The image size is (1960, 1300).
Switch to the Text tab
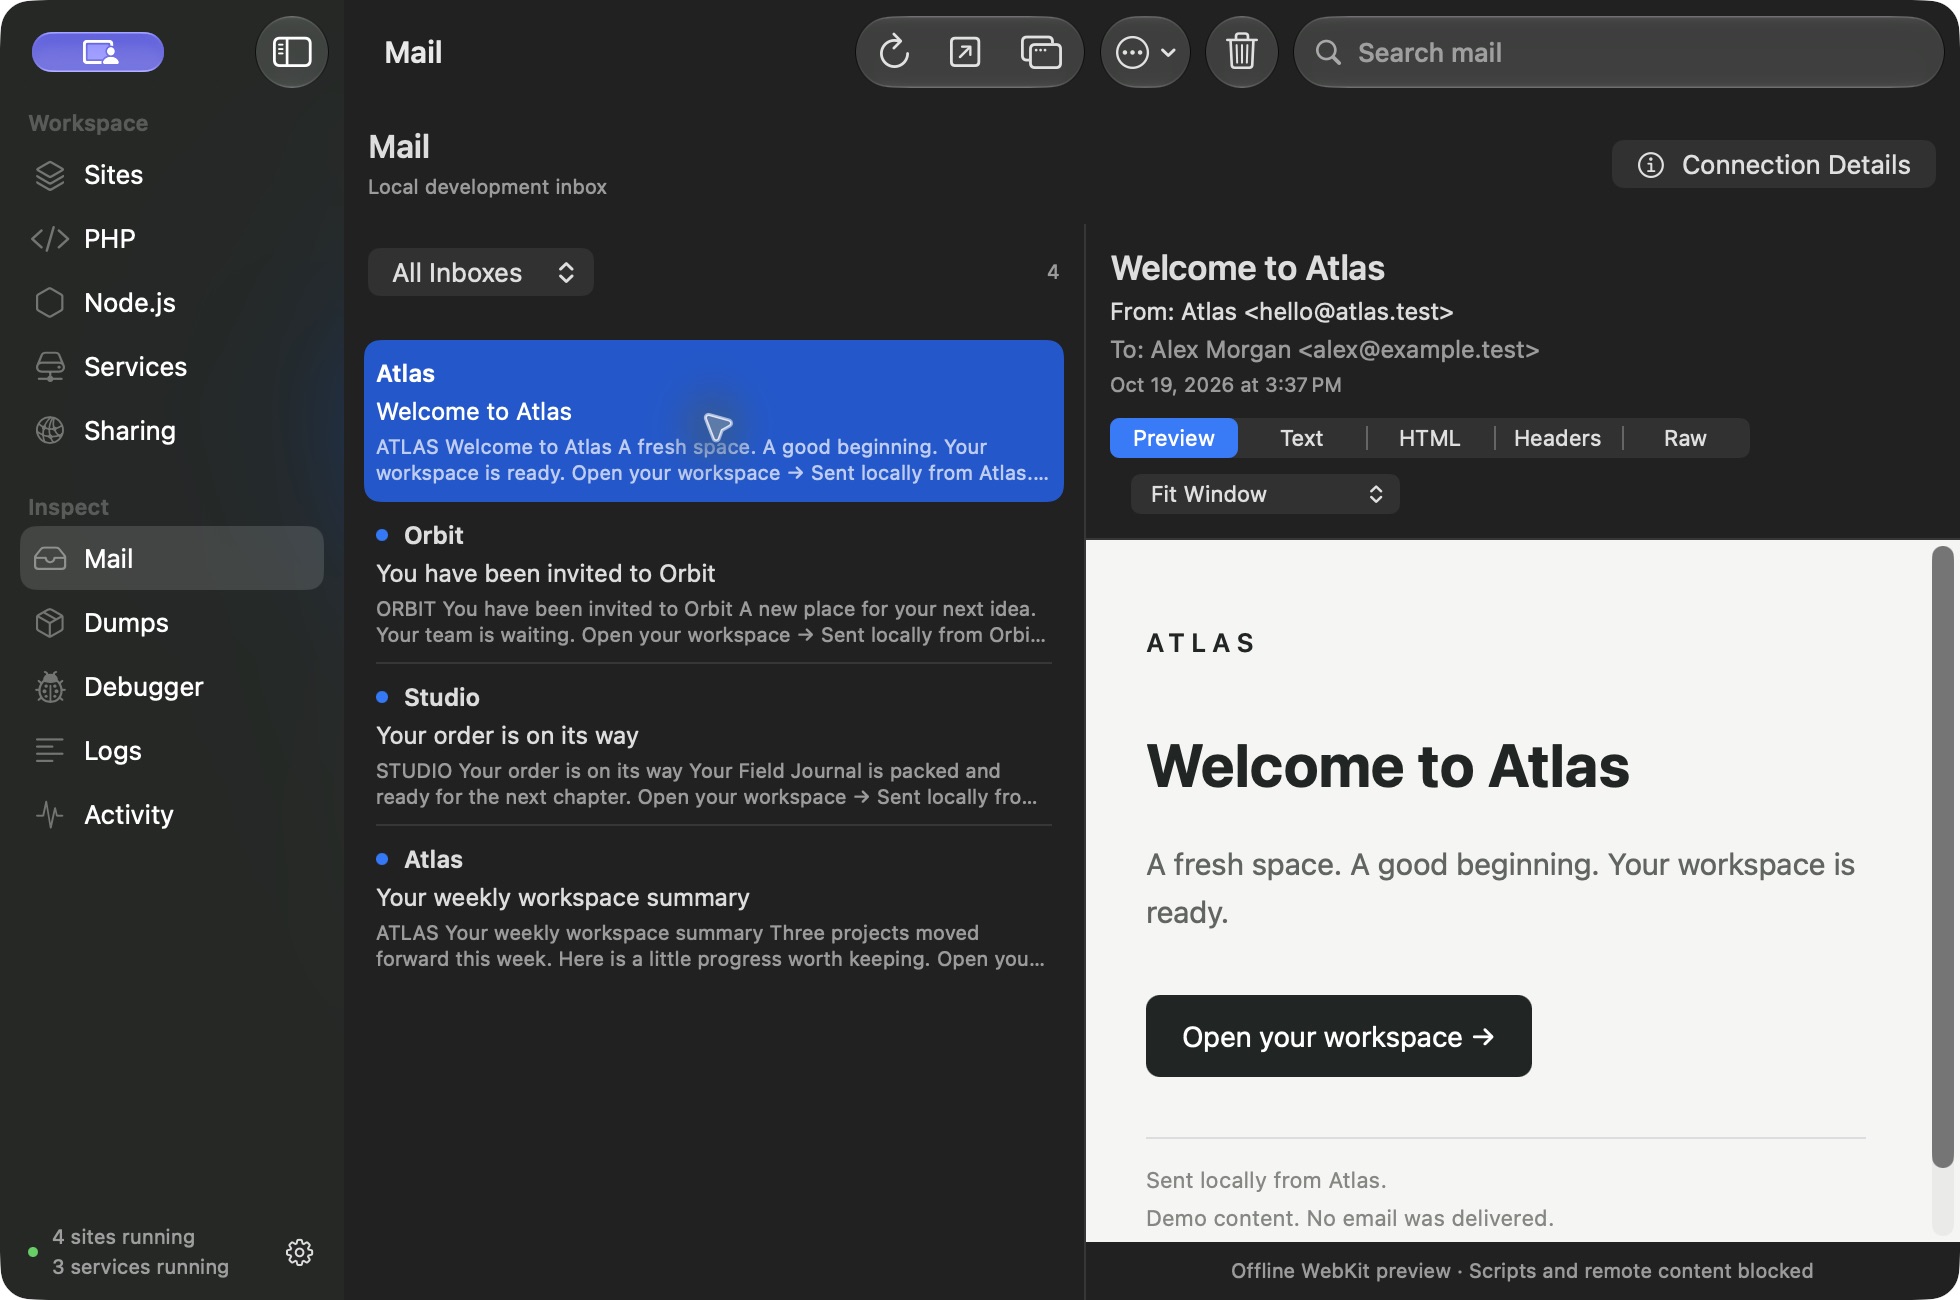1301,438
